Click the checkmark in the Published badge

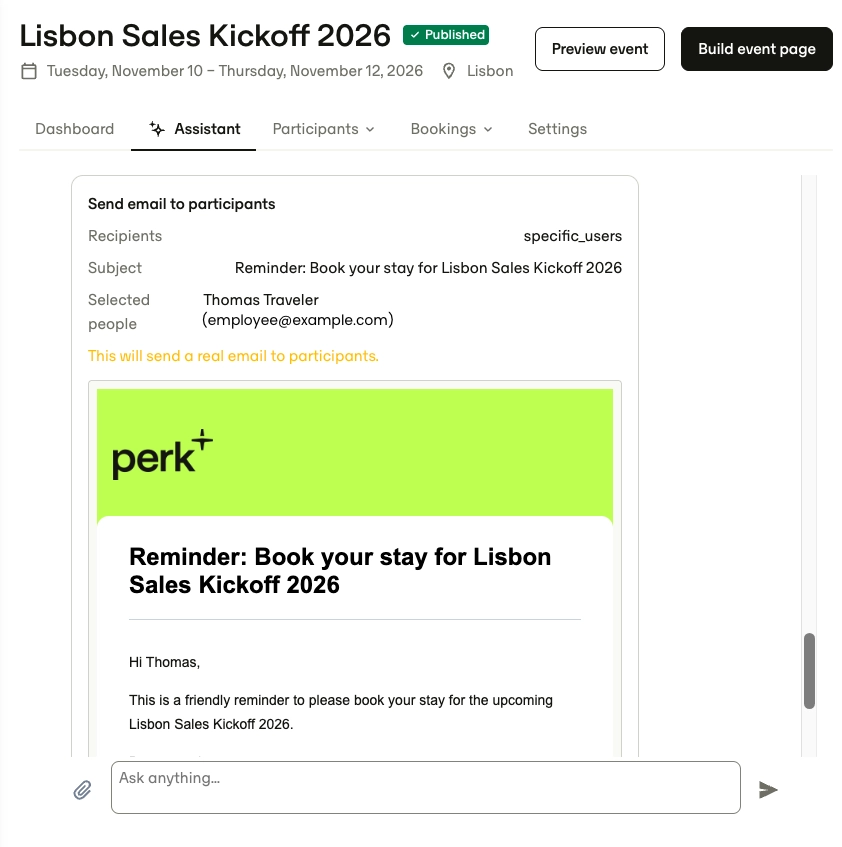coord(415,35)
